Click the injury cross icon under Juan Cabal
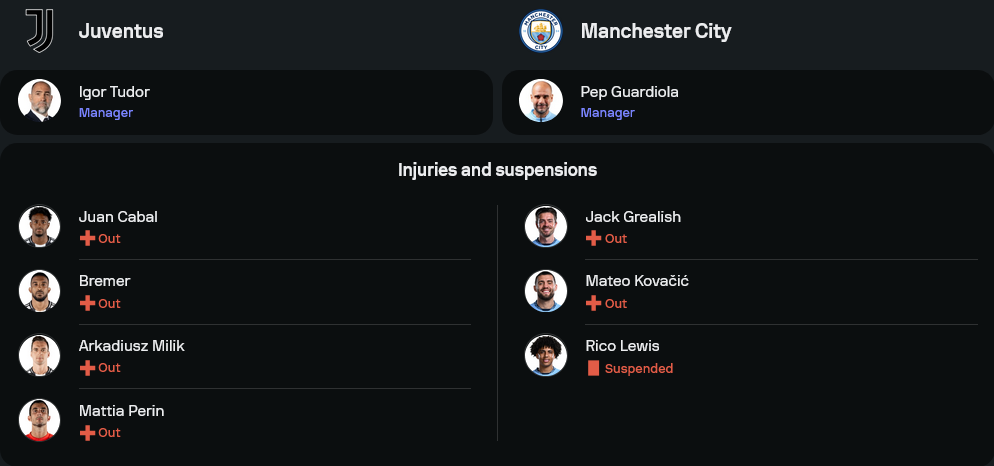The image size is (994, 466). [87, 239]
